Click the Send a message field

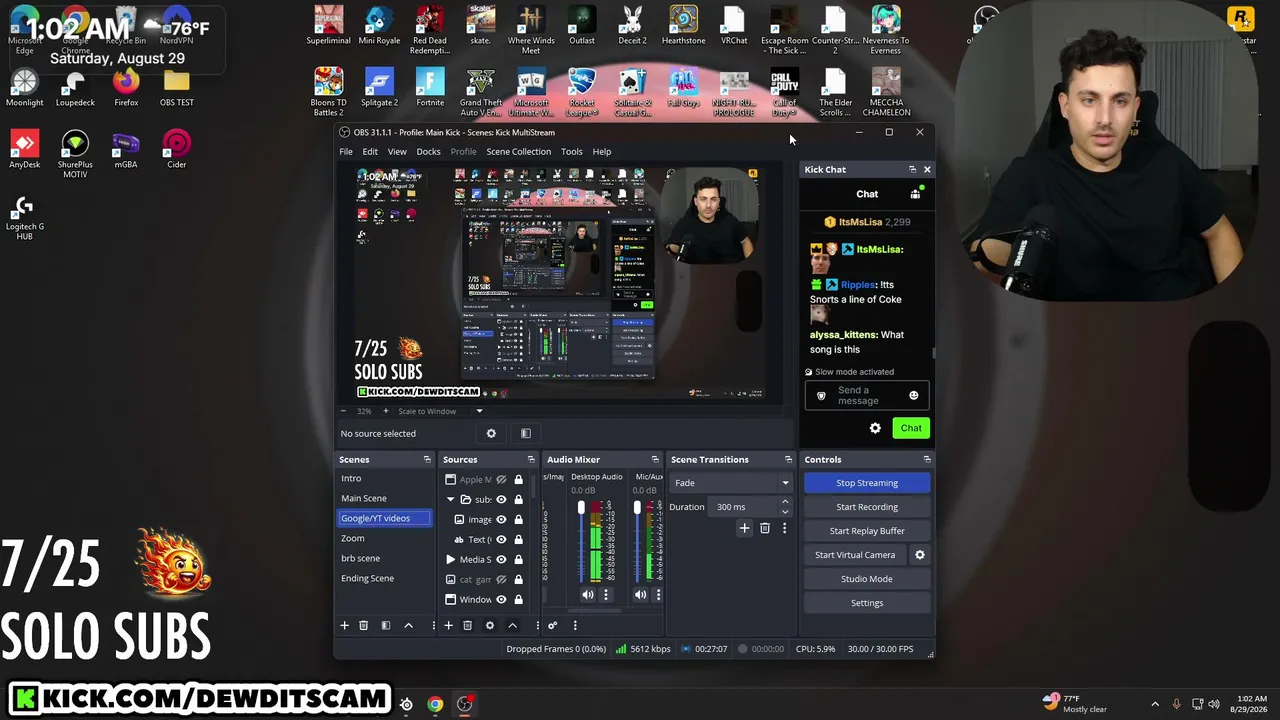(866, 396)
